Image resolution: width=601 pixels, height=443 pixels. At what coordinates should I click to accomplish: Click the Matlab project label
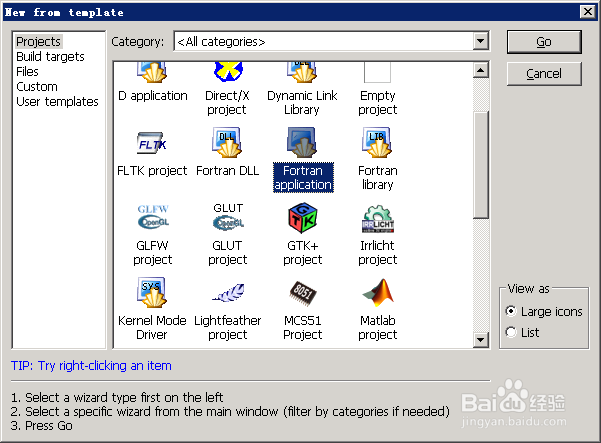point(378,327)
